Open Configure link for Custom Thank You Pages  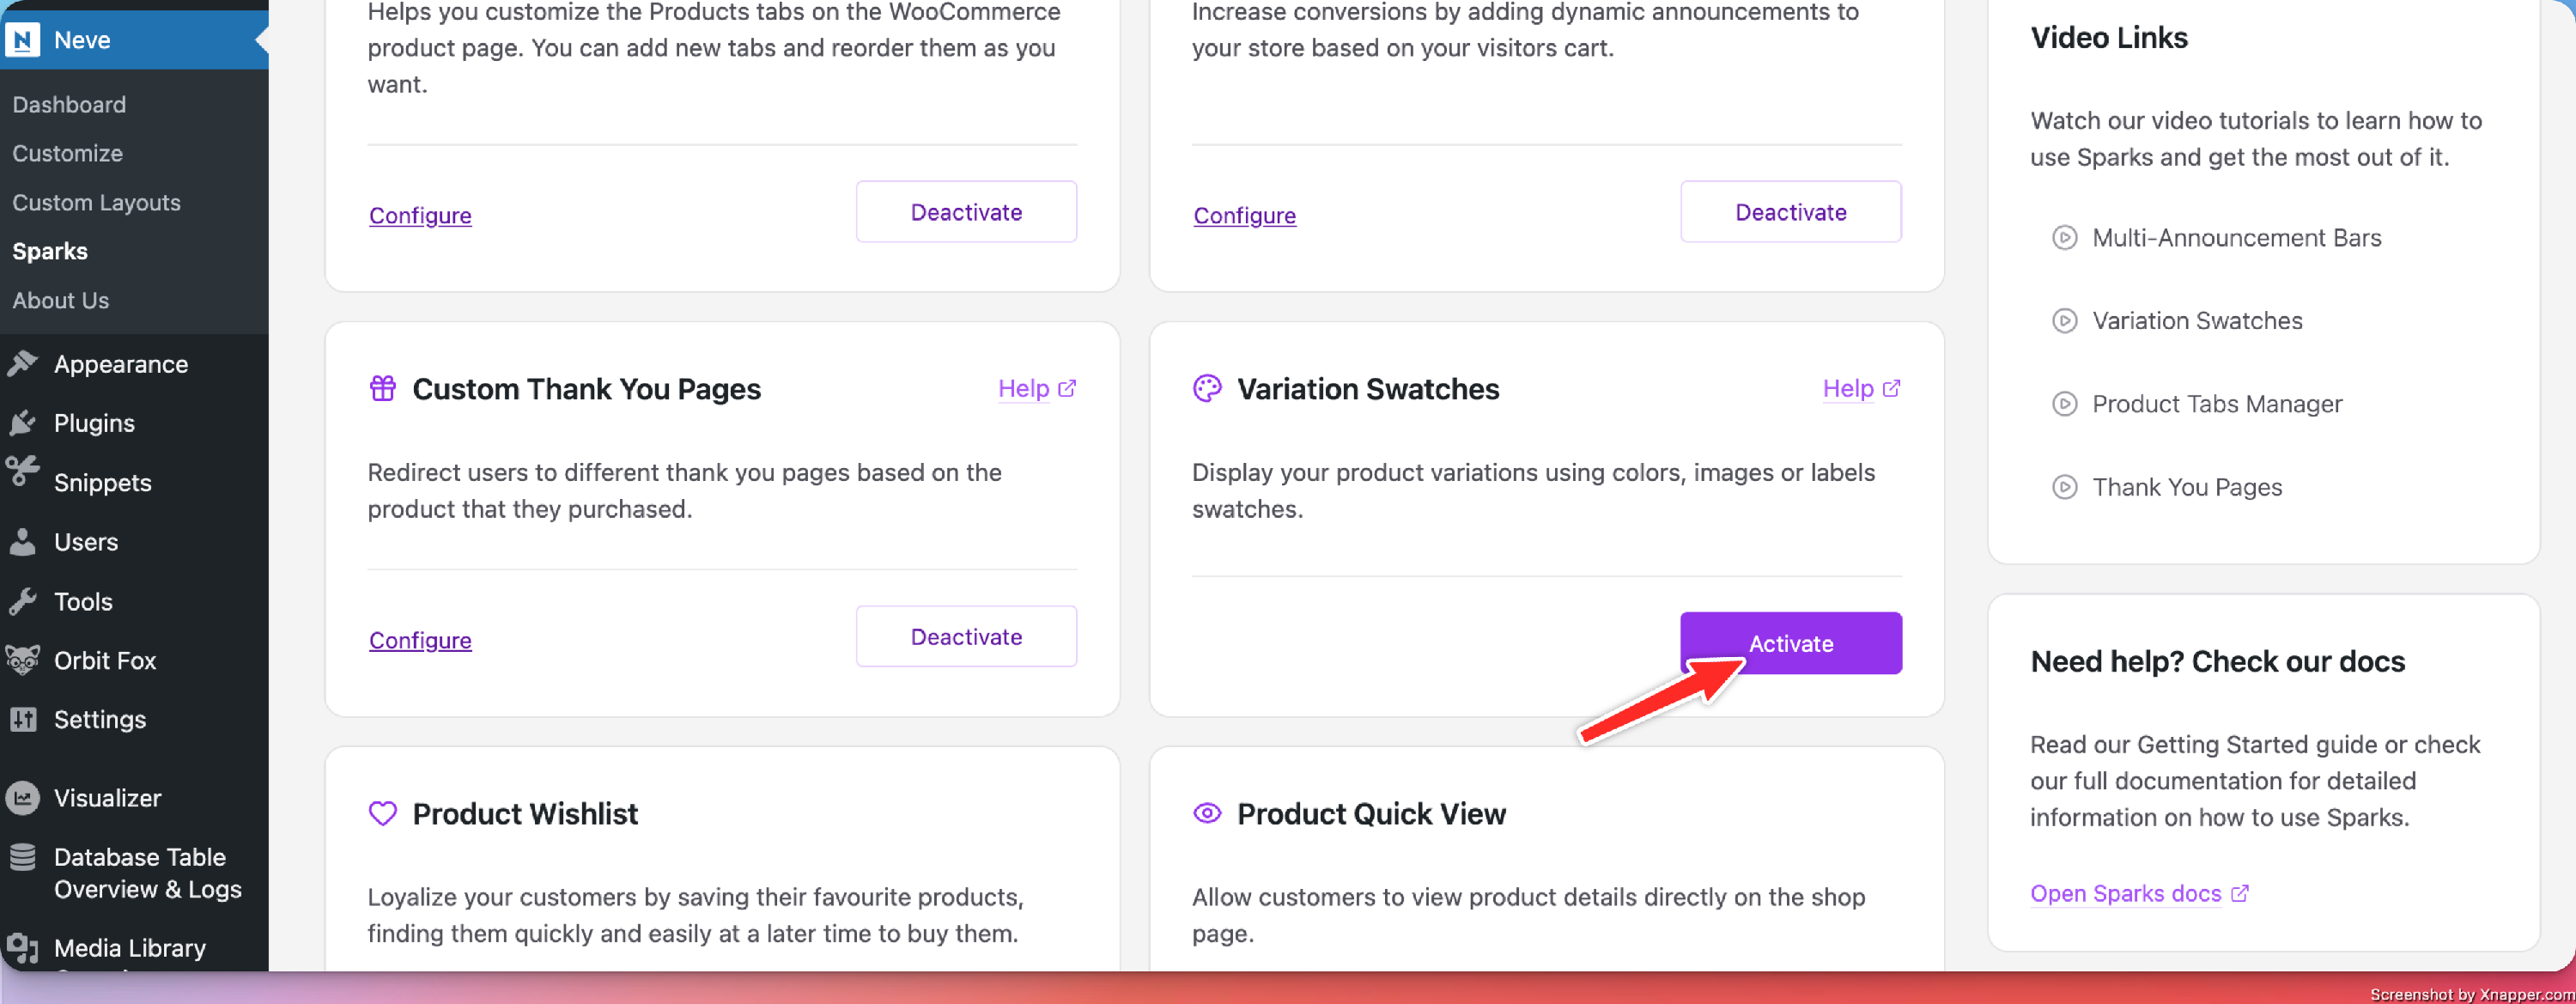(x=420, y=640)
